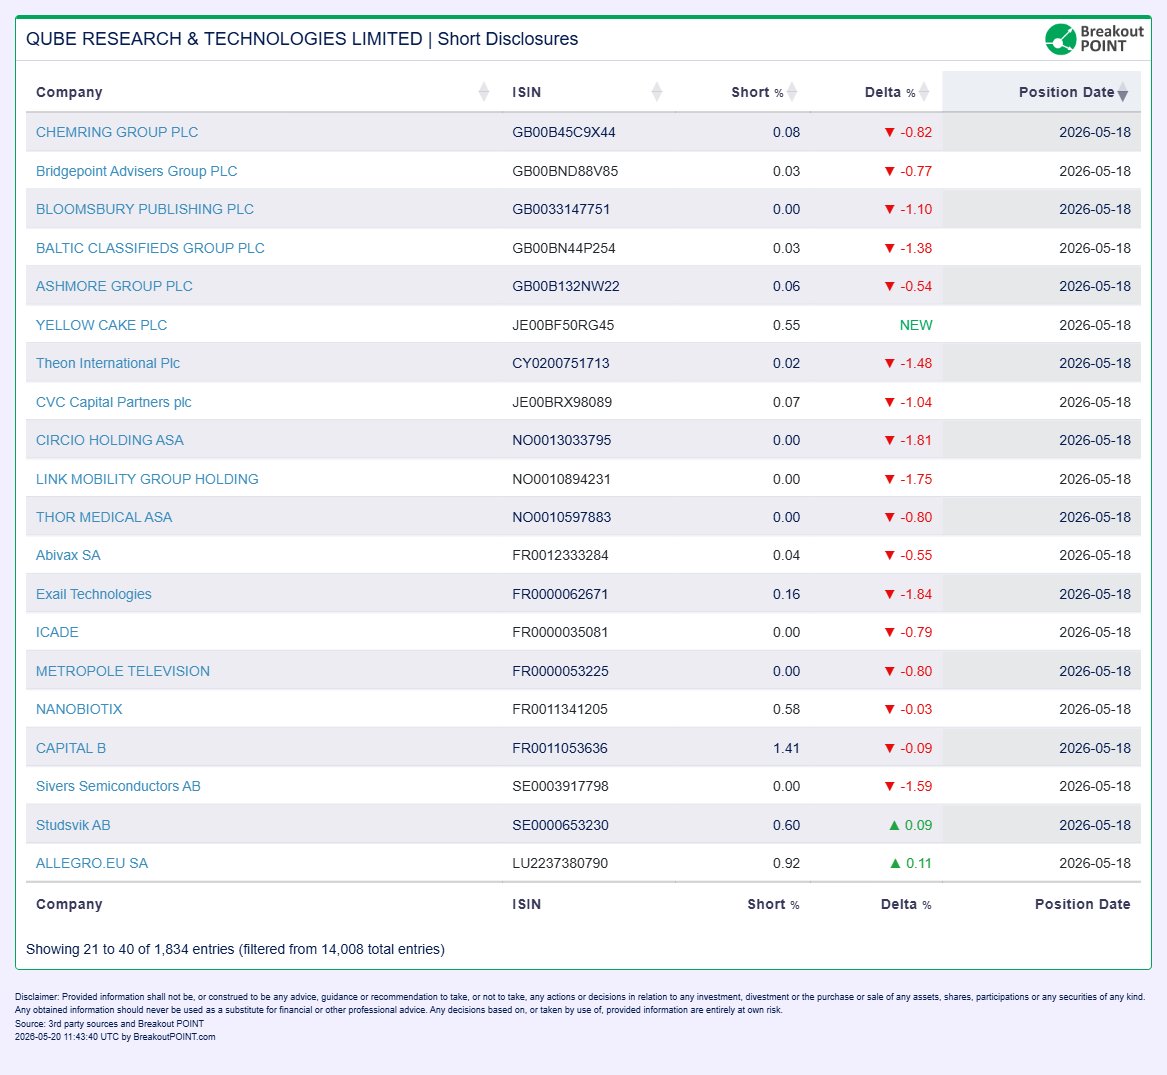Open Theon International Plc link

click(108, 363)
